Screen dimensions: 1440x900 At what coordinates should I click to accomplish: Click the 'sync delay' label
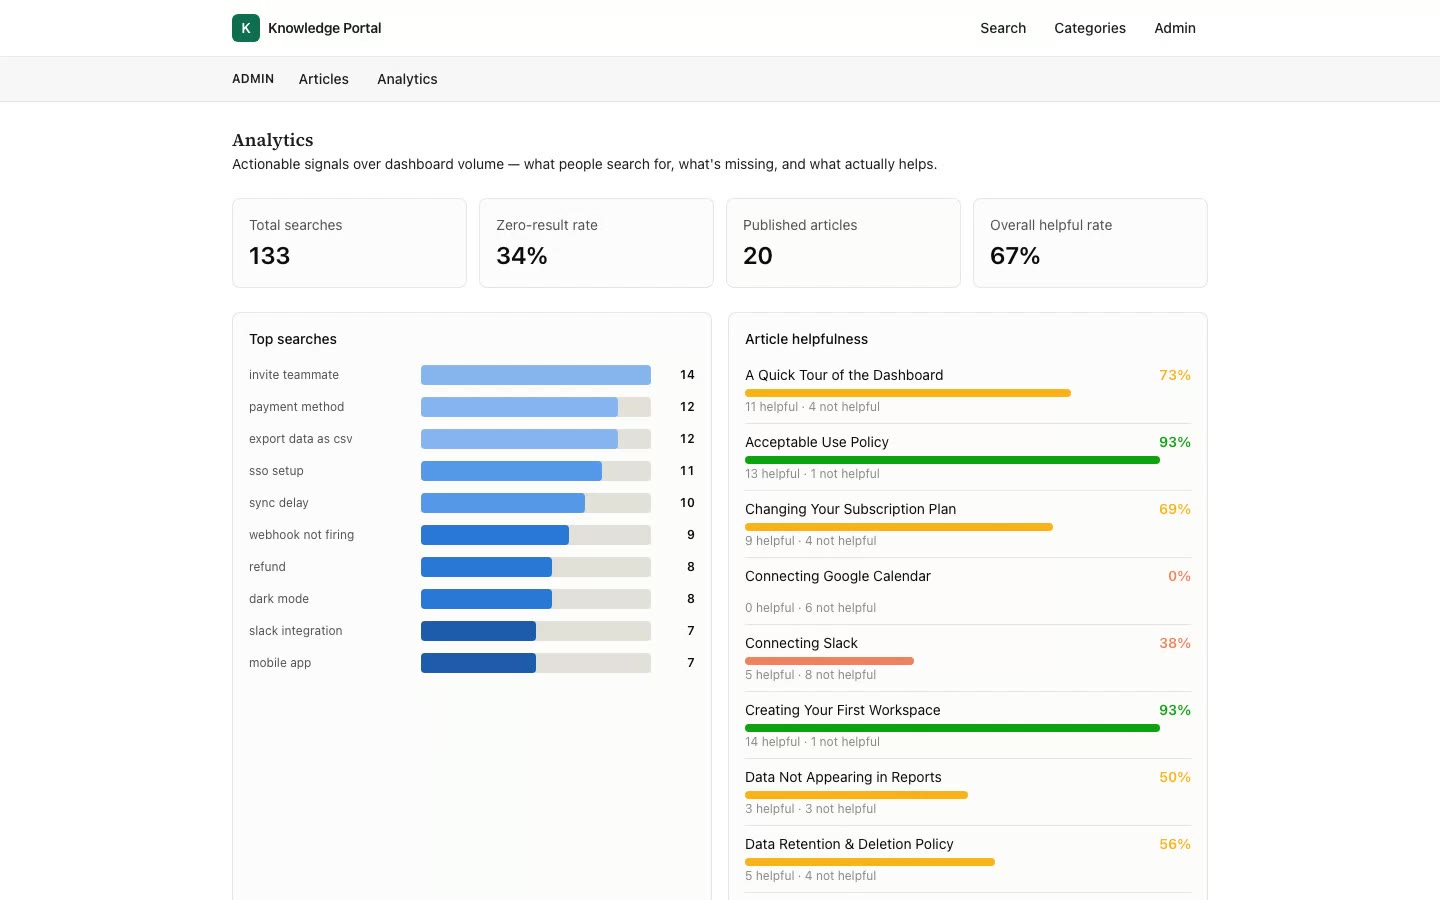click(x=279, y=503)
